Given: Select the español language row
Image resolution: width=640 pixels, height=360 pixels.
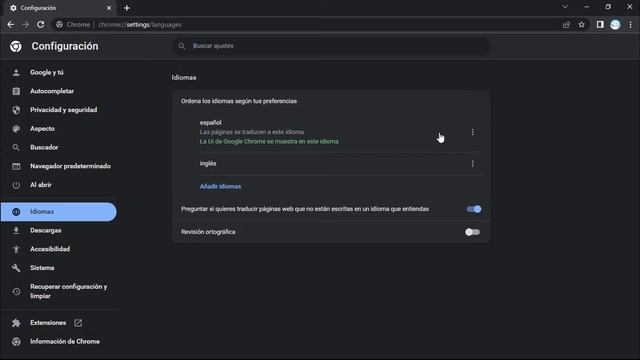Looking at the screenshot, I should [331, 132].
